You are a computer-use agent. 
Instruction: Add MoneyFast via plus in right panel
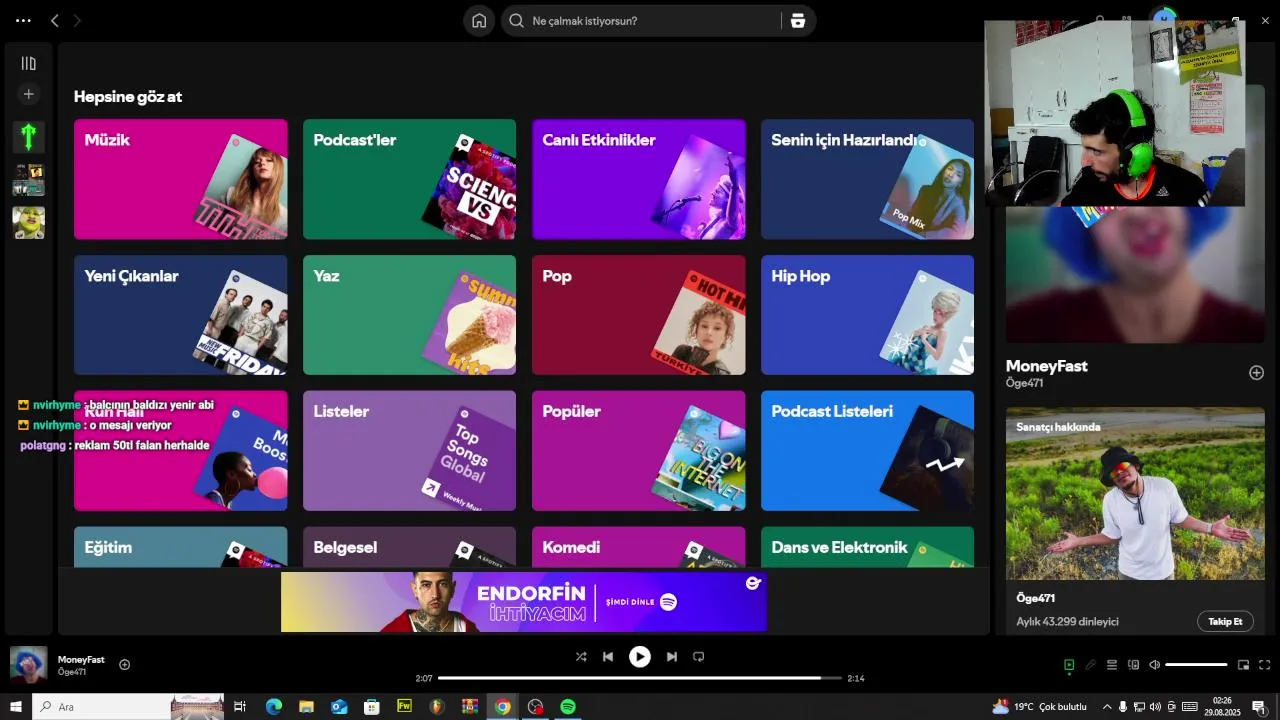point(1256,373)
